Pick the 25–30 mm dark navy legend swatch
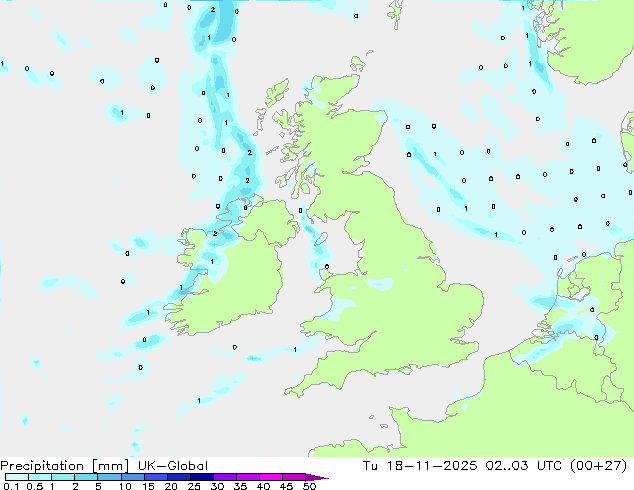 pyautogui.click(x=202, y=477)
